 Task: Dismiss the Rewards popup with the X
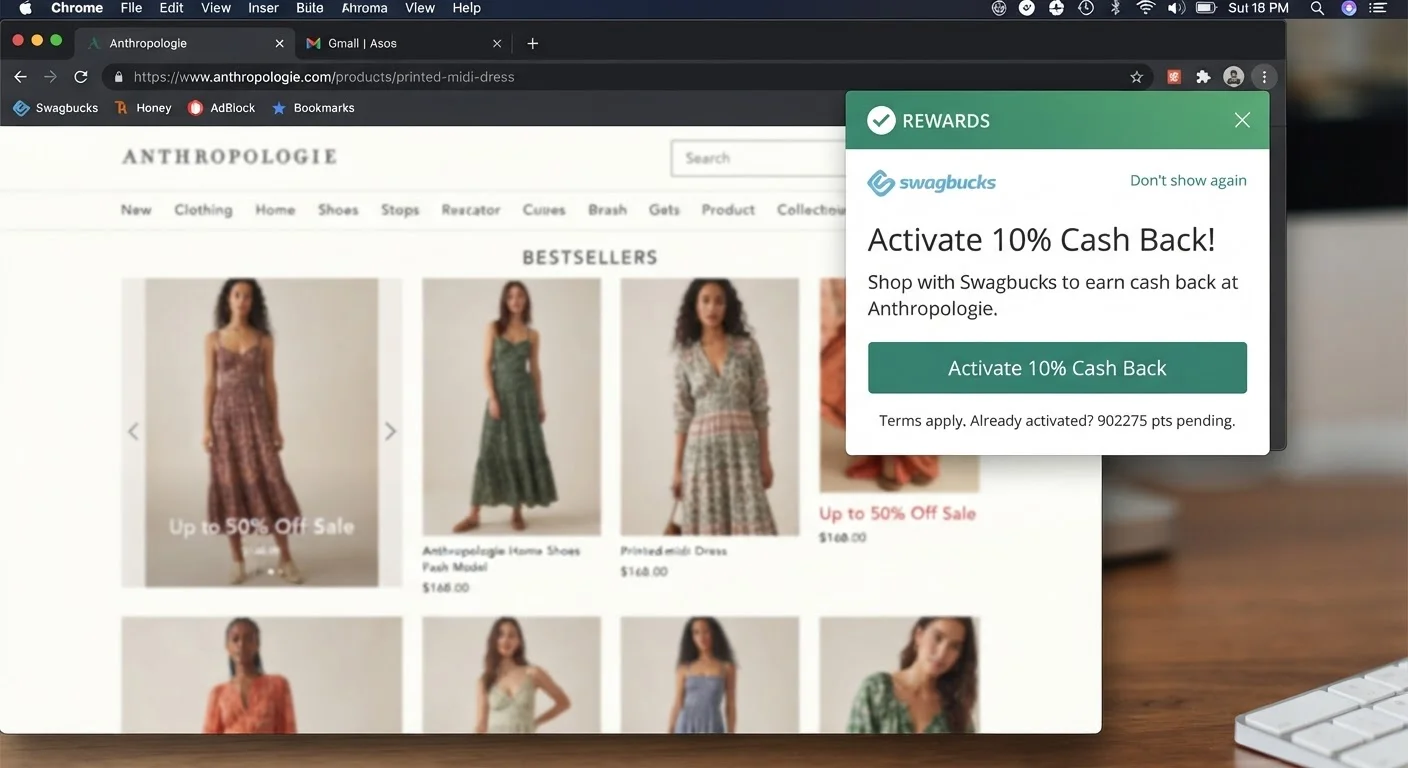pyautogui.click(x=1242, y=120)
